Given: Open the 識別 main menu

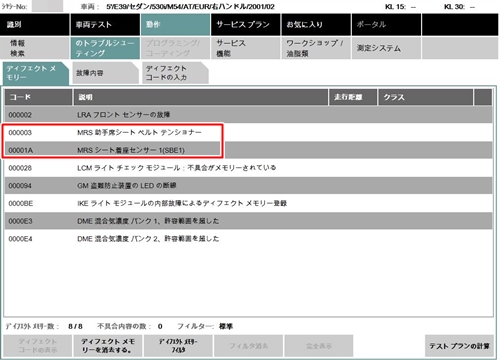Looking at the screenshot, I should click(x=35, y=25).
